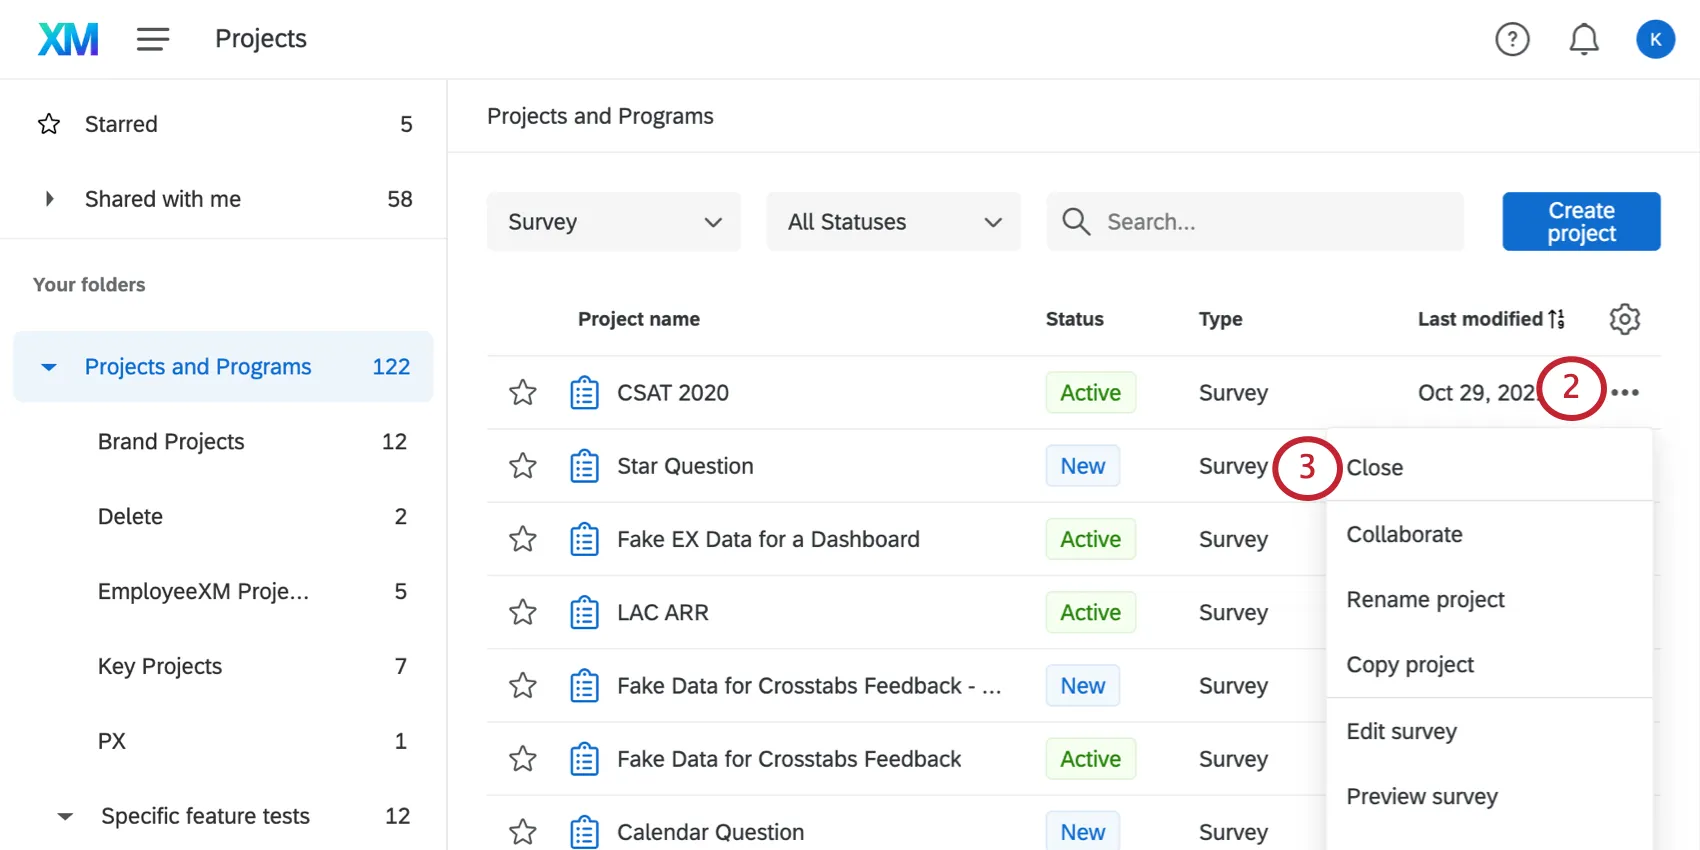The width and height of the screenshot is (1700, 850).
Task: Toggle star for Fake EX Data project
Action: point(523,539)
